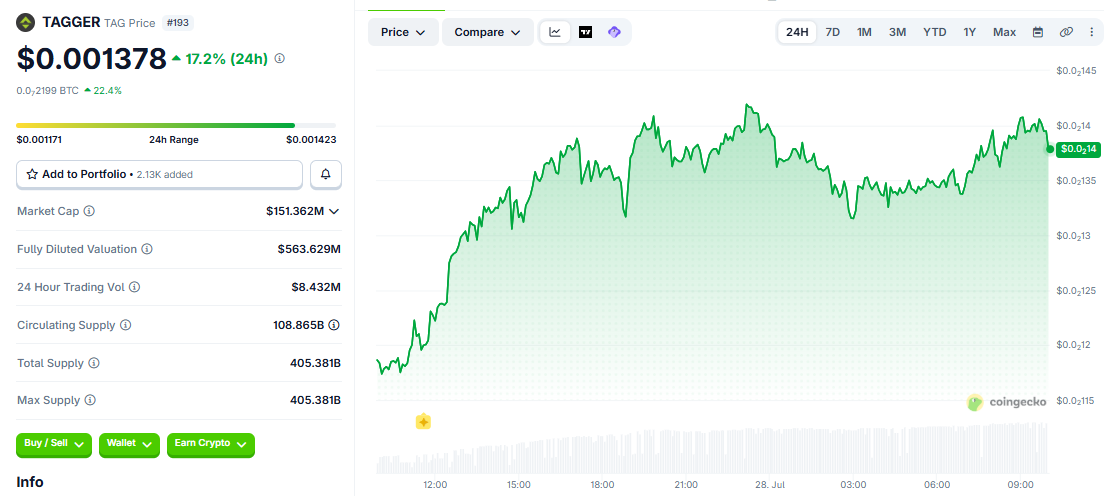Open the calendar date range picker

coord(1038,32)
